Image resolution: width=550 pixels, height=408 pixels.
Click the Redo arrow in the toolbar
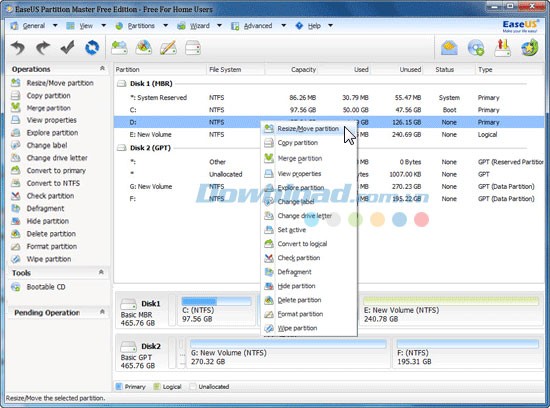(42, 48)
